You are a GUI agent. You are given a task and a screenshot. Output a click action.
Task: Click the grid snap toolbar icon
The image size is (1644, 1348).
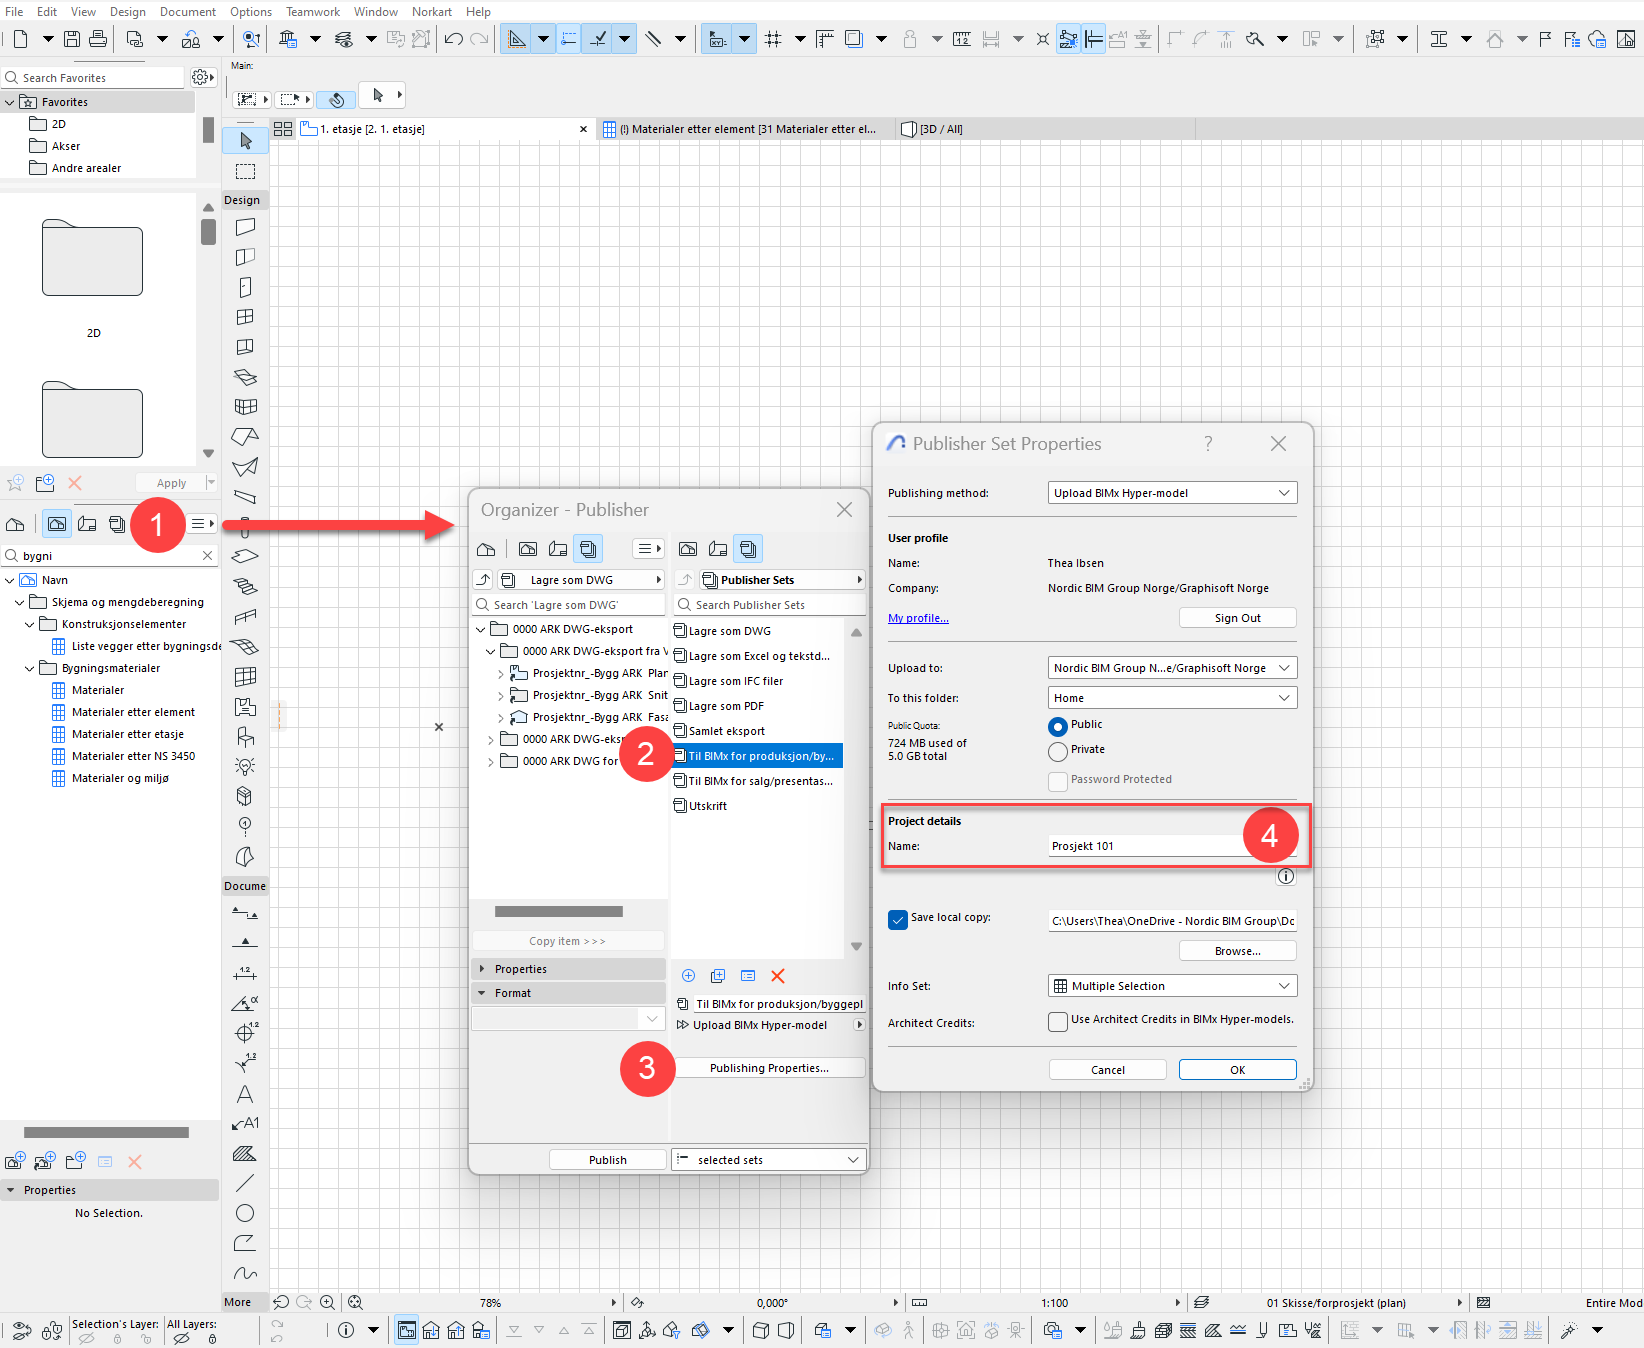pyautogui.click(x=773, y=39)
